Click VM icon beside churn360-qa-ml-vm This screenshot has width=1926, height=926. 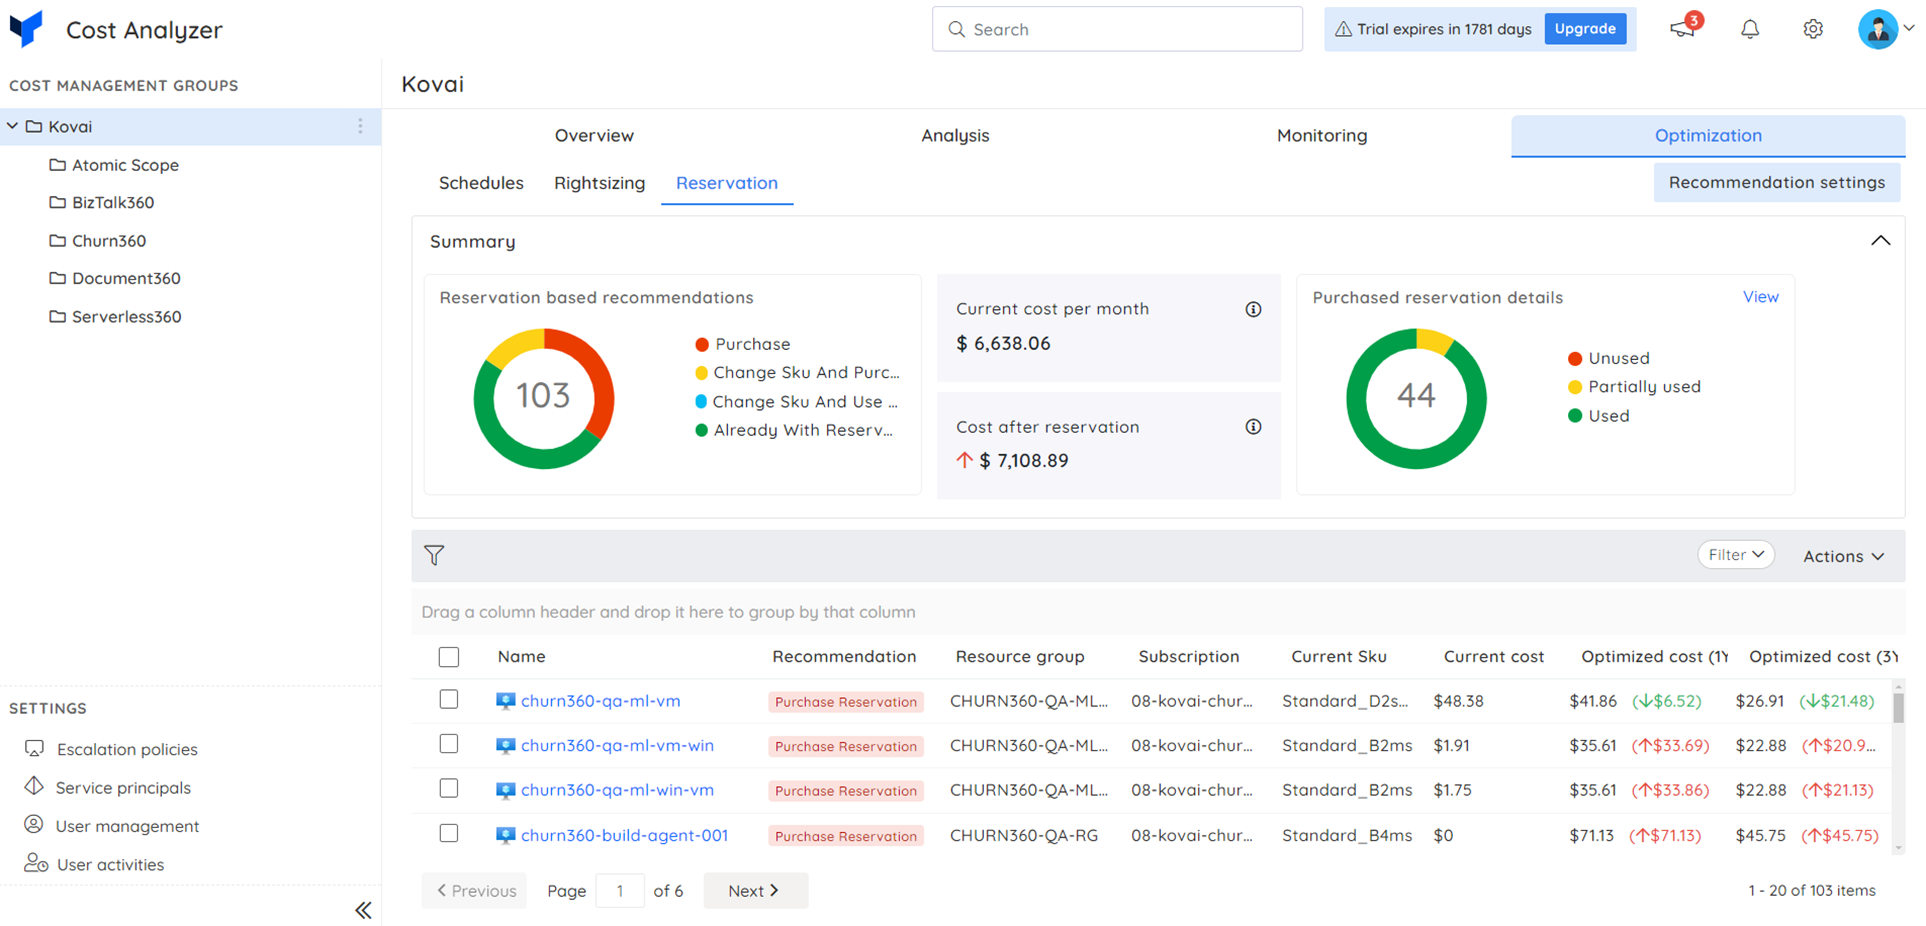pyautogui.click(x=506, y=701)
